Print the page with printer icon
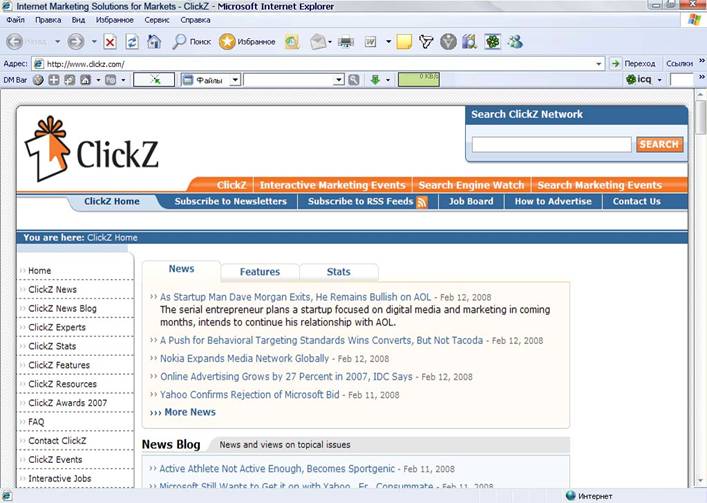 click(x=346, y=42)
